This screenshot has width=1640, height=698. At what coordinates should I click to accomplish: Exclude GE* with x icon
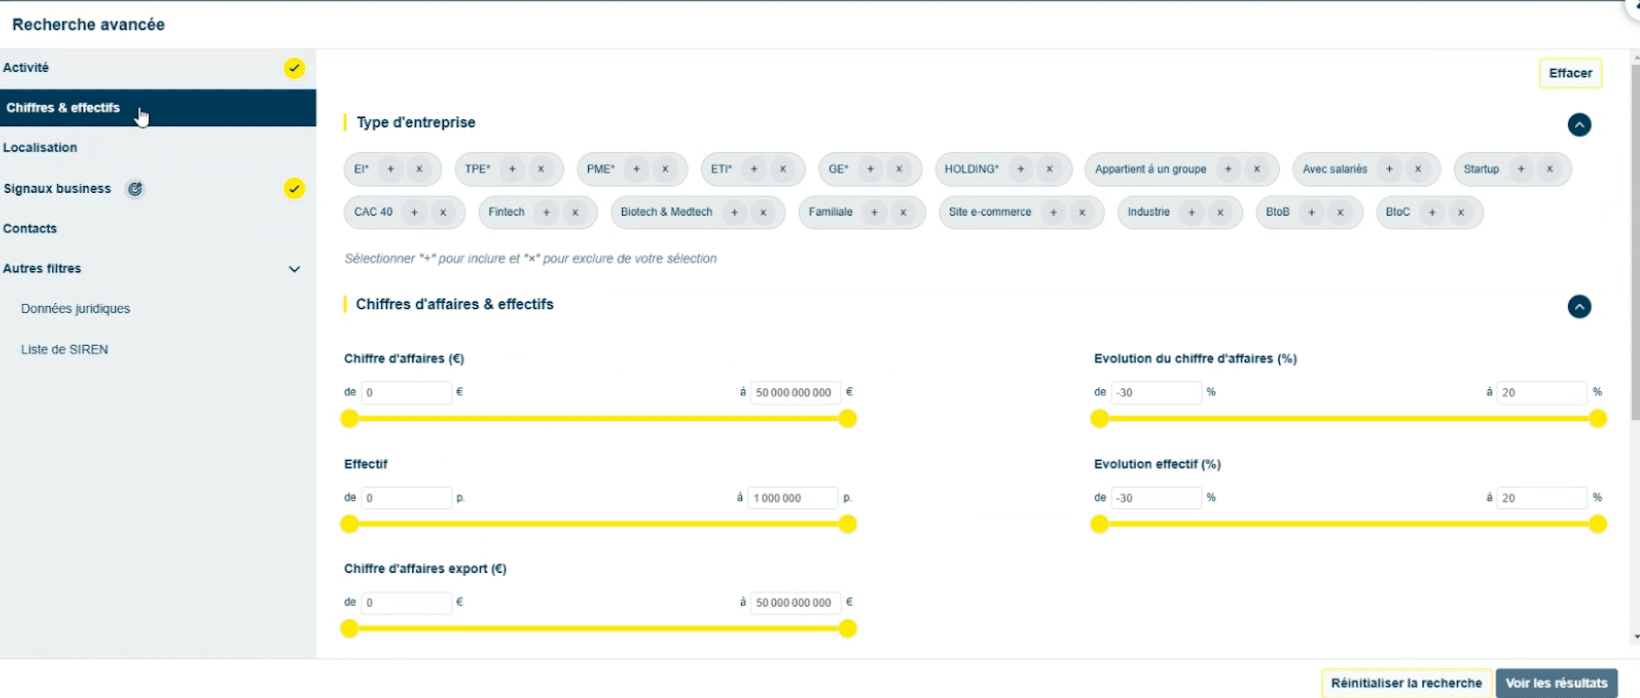[899, 169]
